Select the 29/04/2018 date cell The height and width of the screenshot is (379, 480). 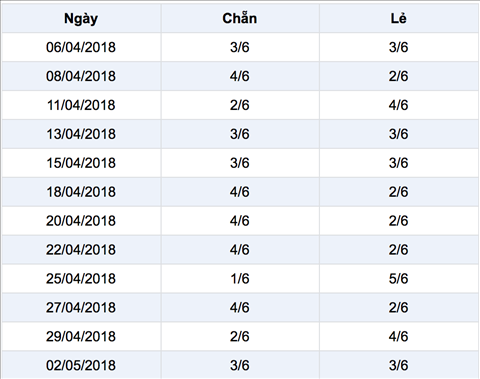[81, 336]
